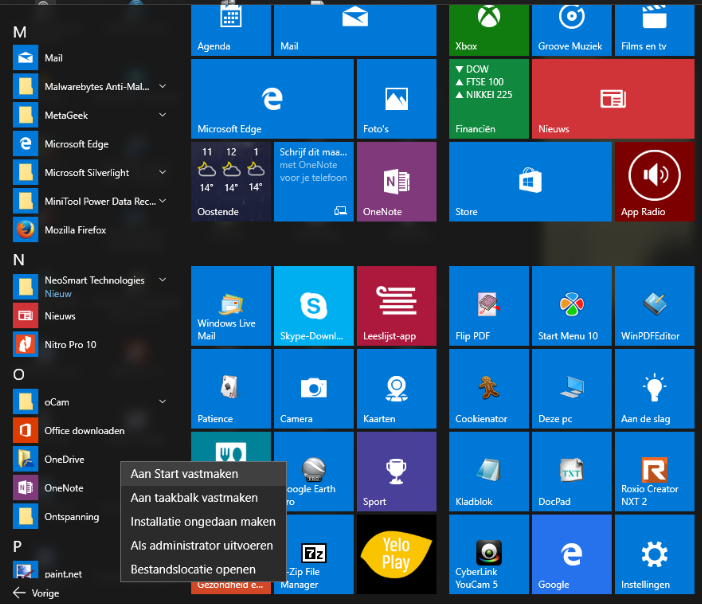Open the App Radio tile
The image size is (702, 605).
pyautogui.click(x=654, y=181)
